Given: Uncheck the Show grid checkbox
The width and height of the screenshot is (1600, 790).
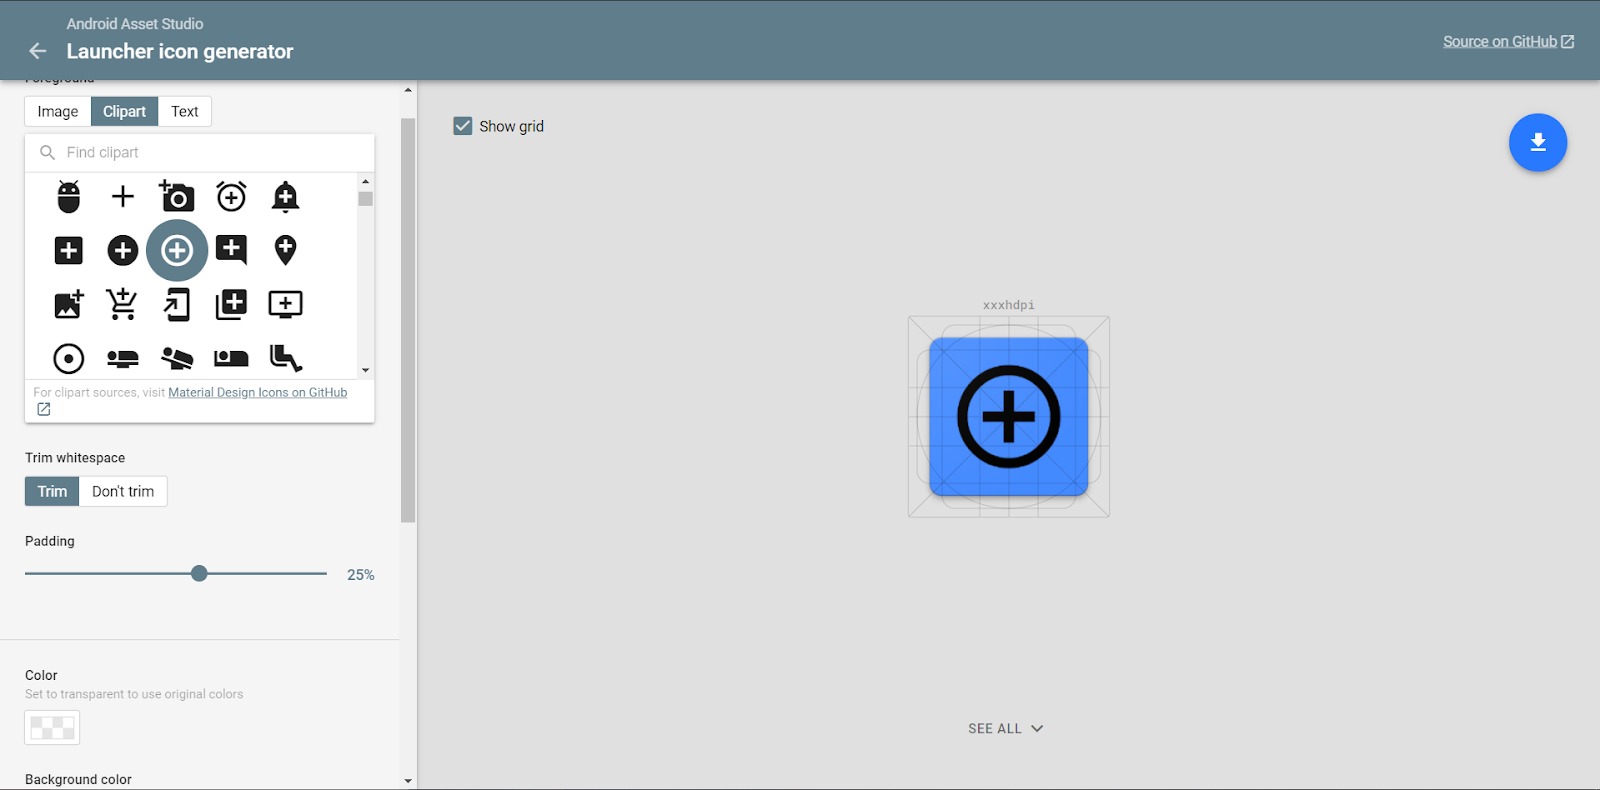Looking at the screenshot, I should (x=462, y=126).
